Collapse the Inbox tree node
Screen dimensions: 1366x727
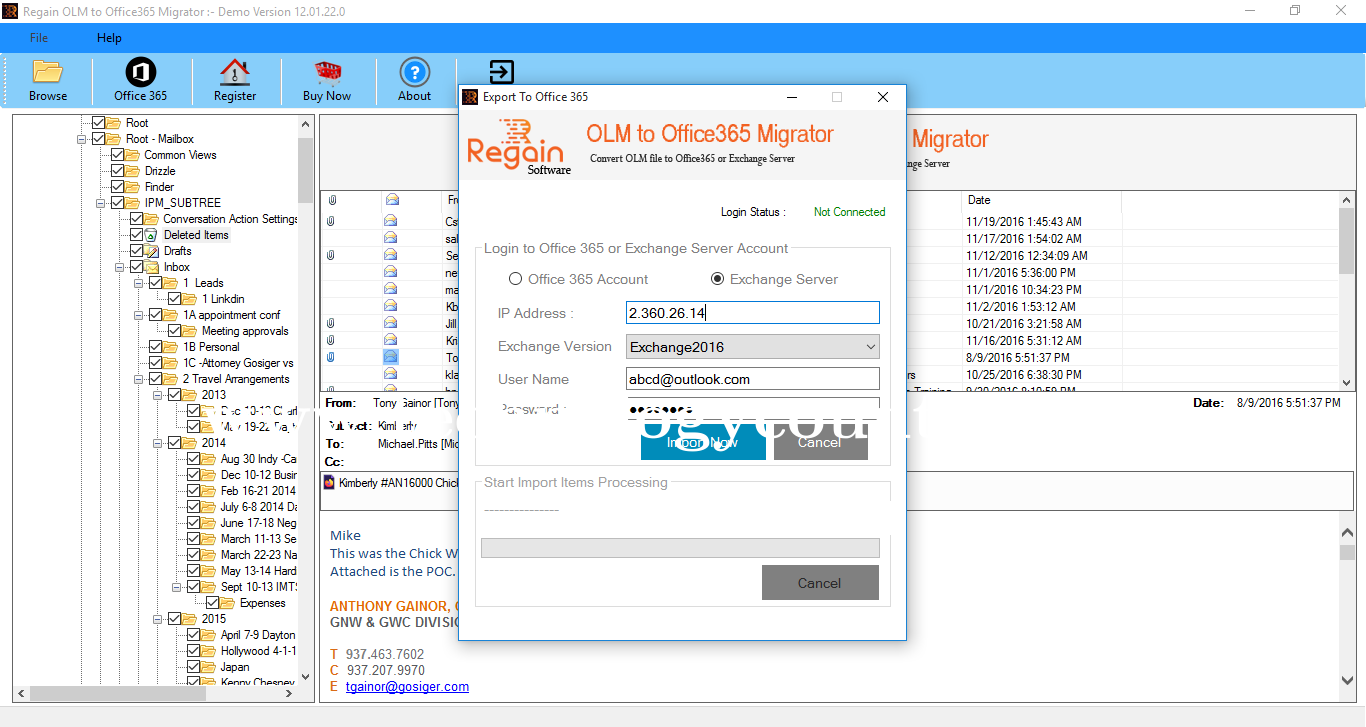pyautogui.click(x=120, y=267)
